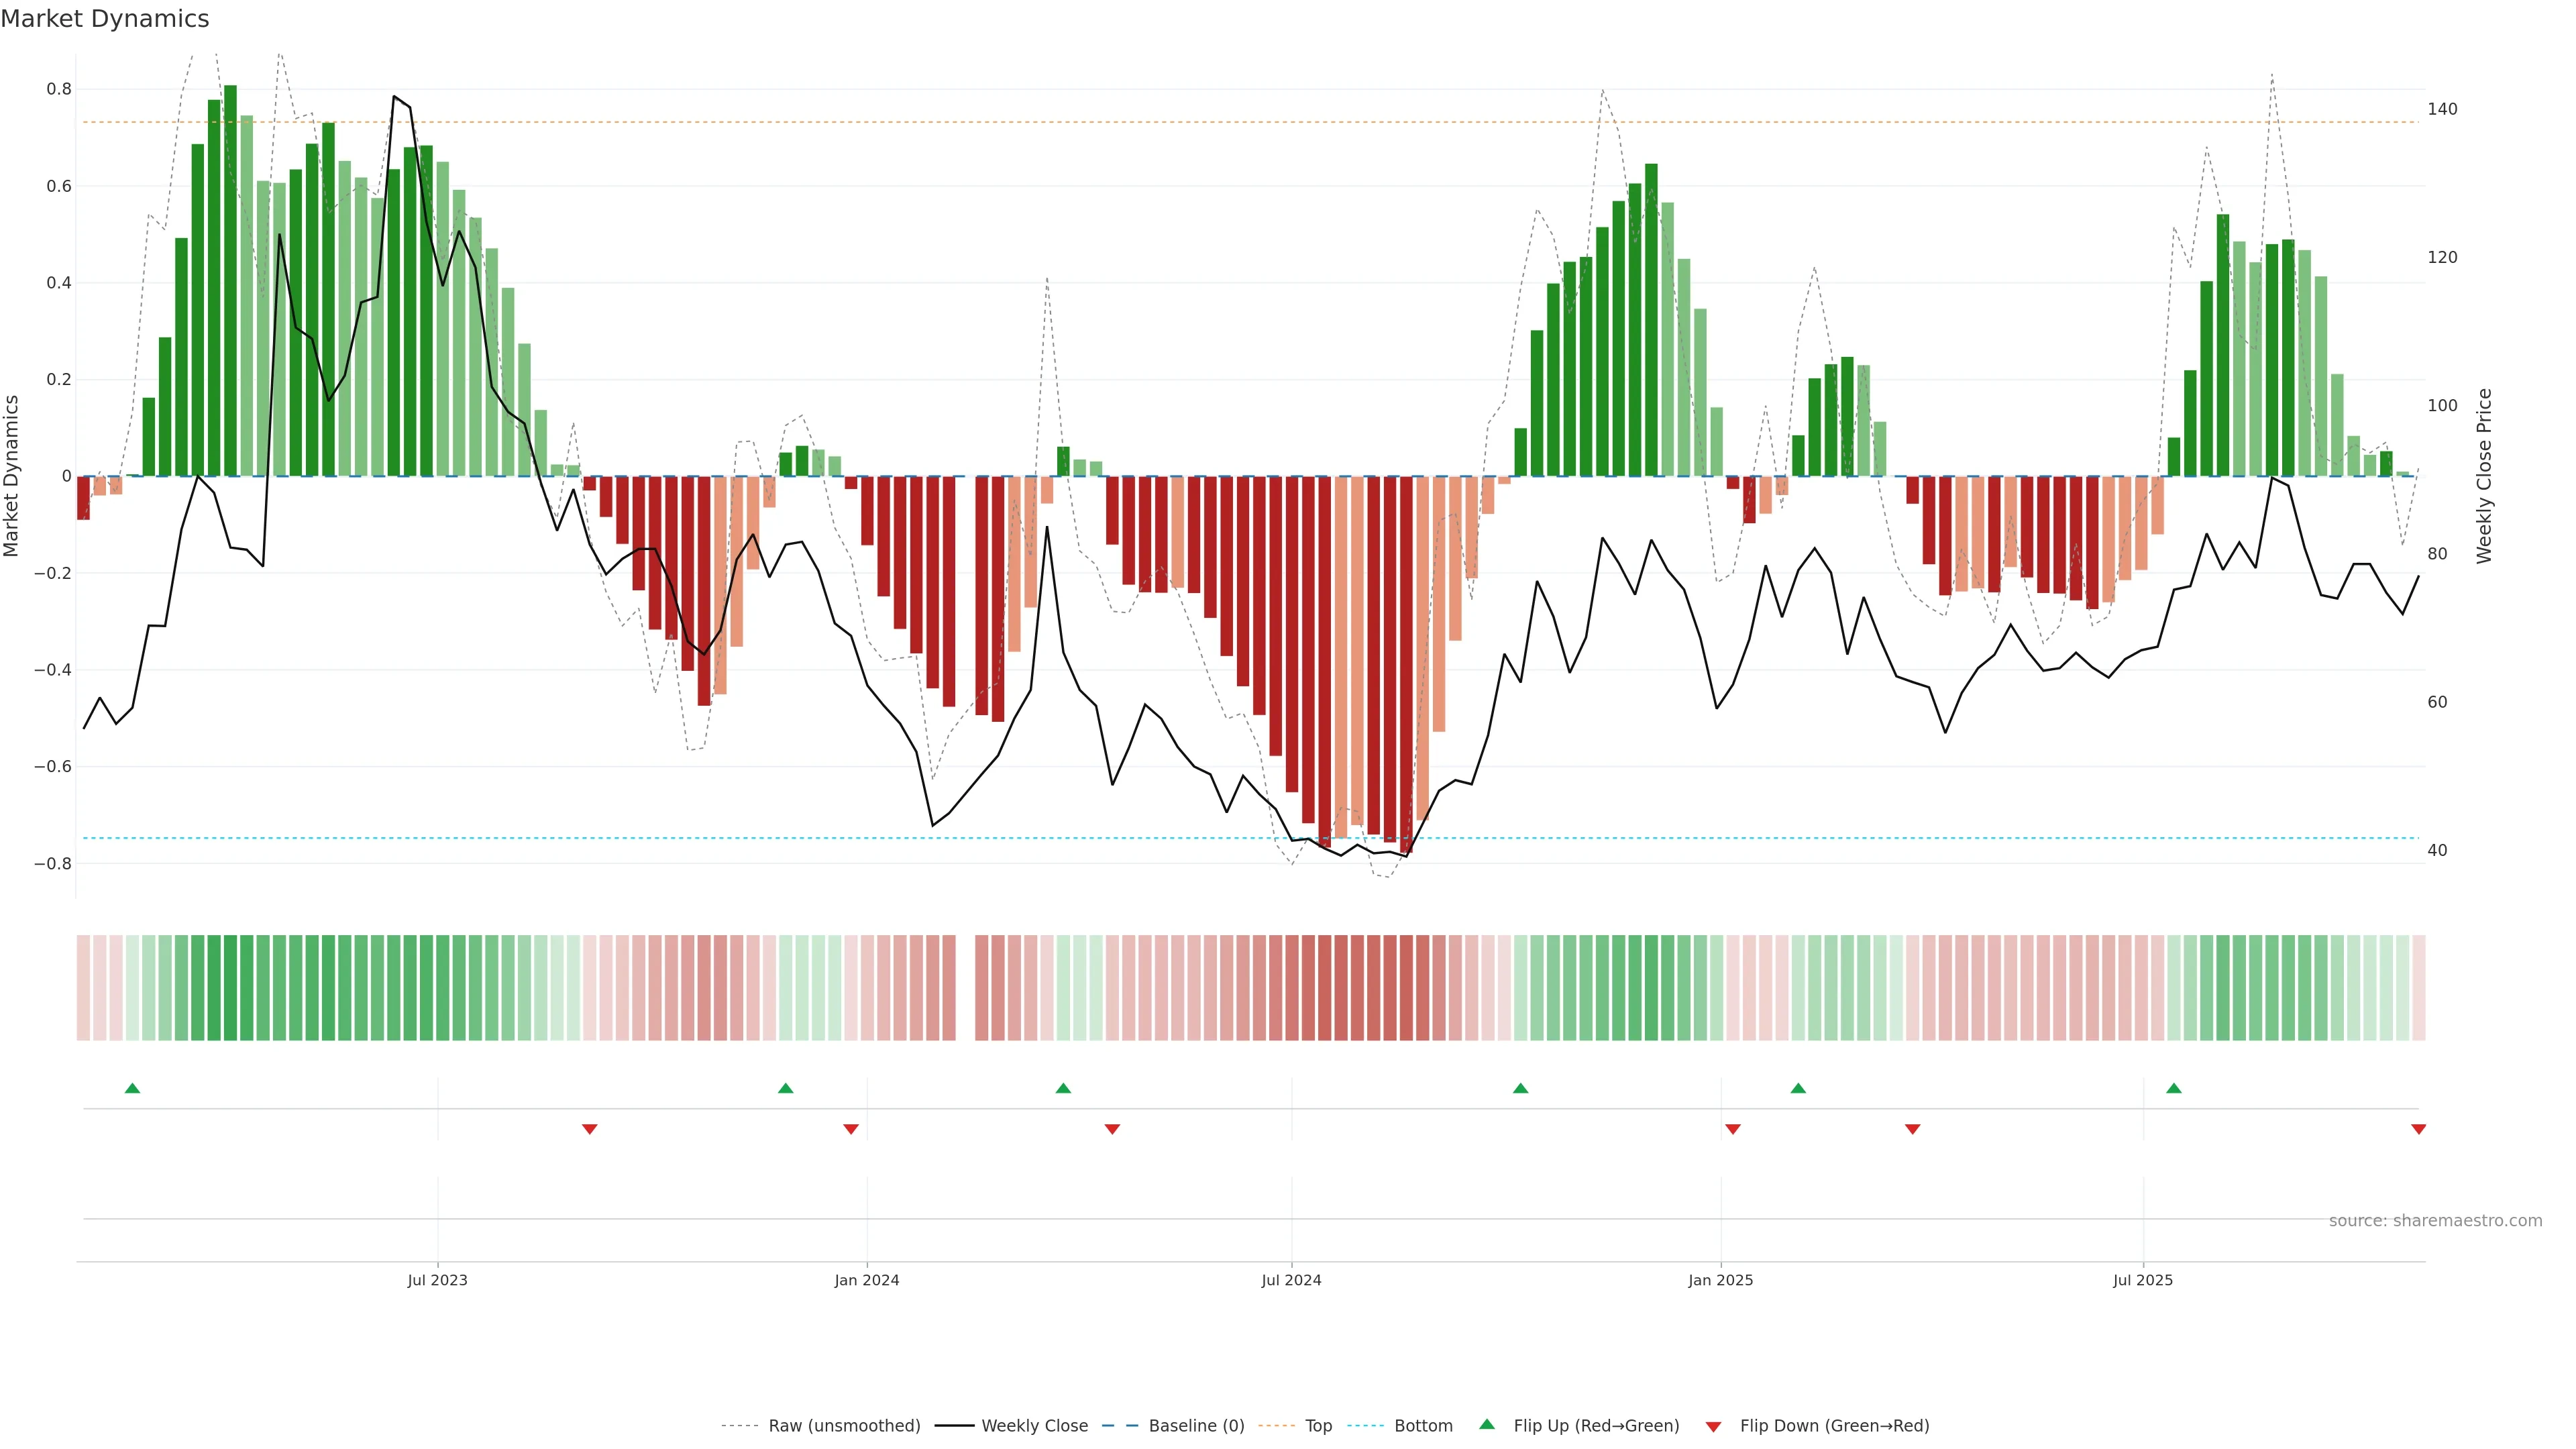Image resolution: width=2576 pixels, height=1449 pixels.
Task: Click the Weekly Close Price axis title
Action: coord(2484,476)
